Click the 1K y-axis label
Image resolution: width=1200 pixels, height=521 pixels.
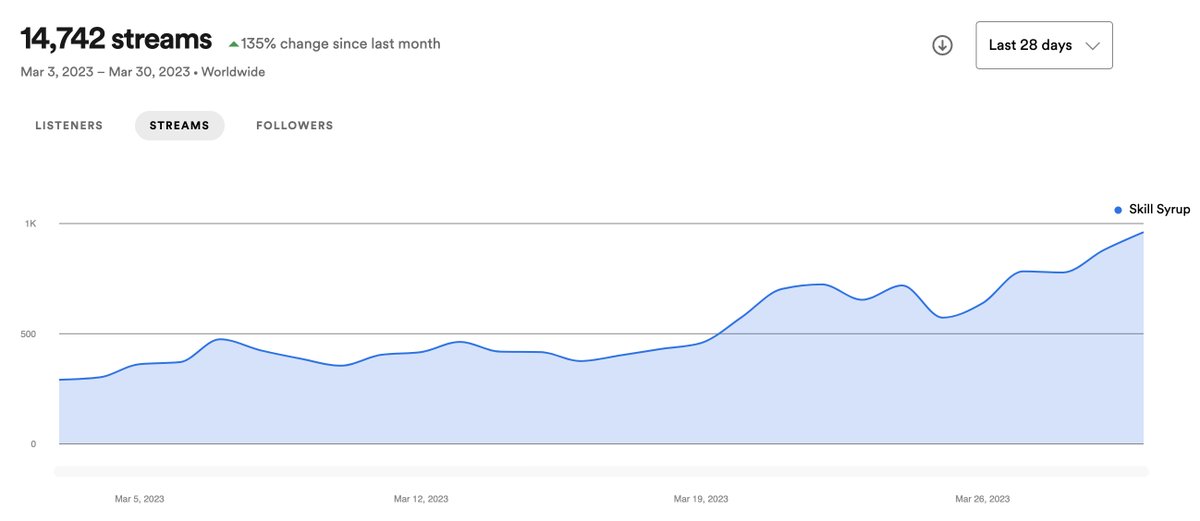[x=31, y=224]
